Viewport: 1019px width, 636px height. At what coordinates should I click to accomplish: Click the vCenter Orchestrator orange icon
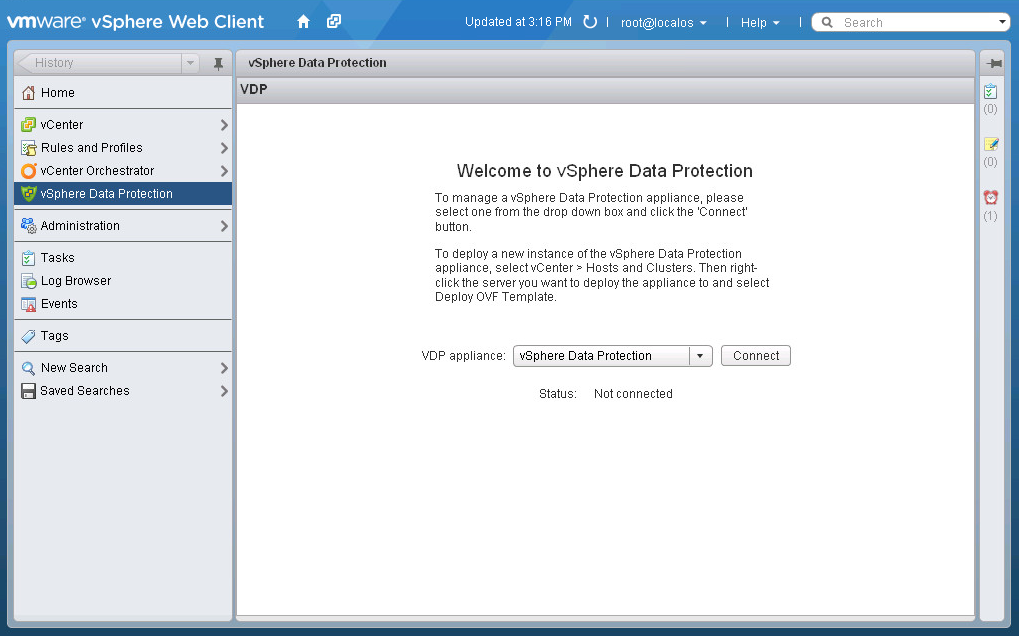(x=28, y=171)
